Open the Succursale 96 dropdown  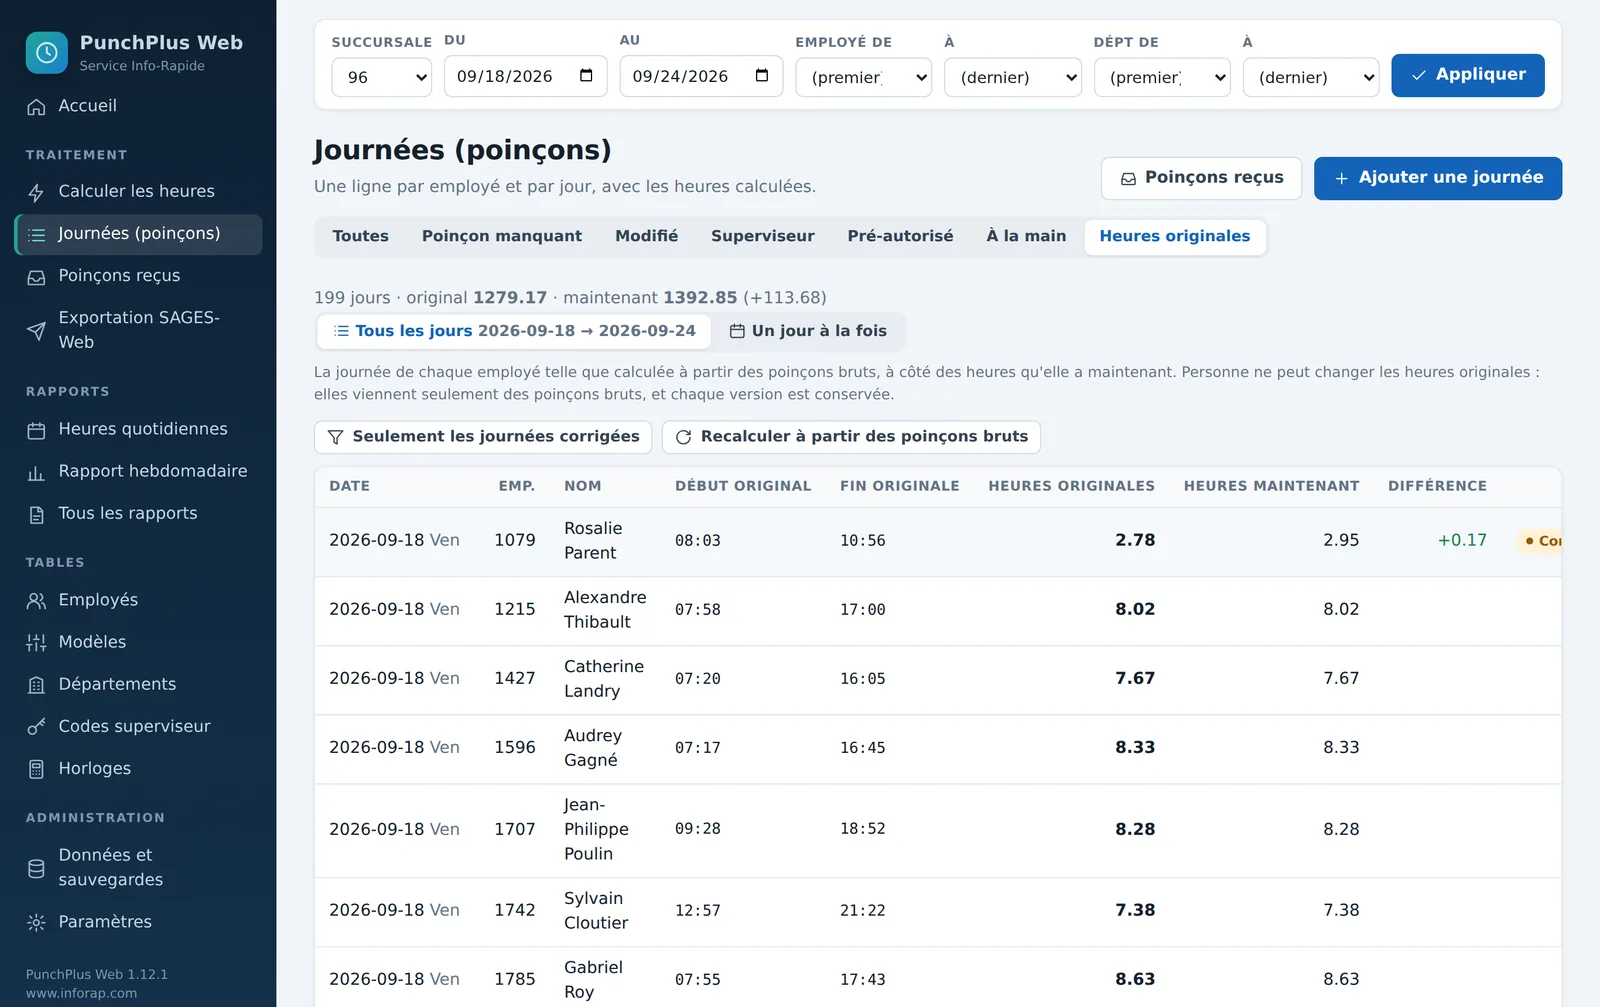tap(381, 77)
